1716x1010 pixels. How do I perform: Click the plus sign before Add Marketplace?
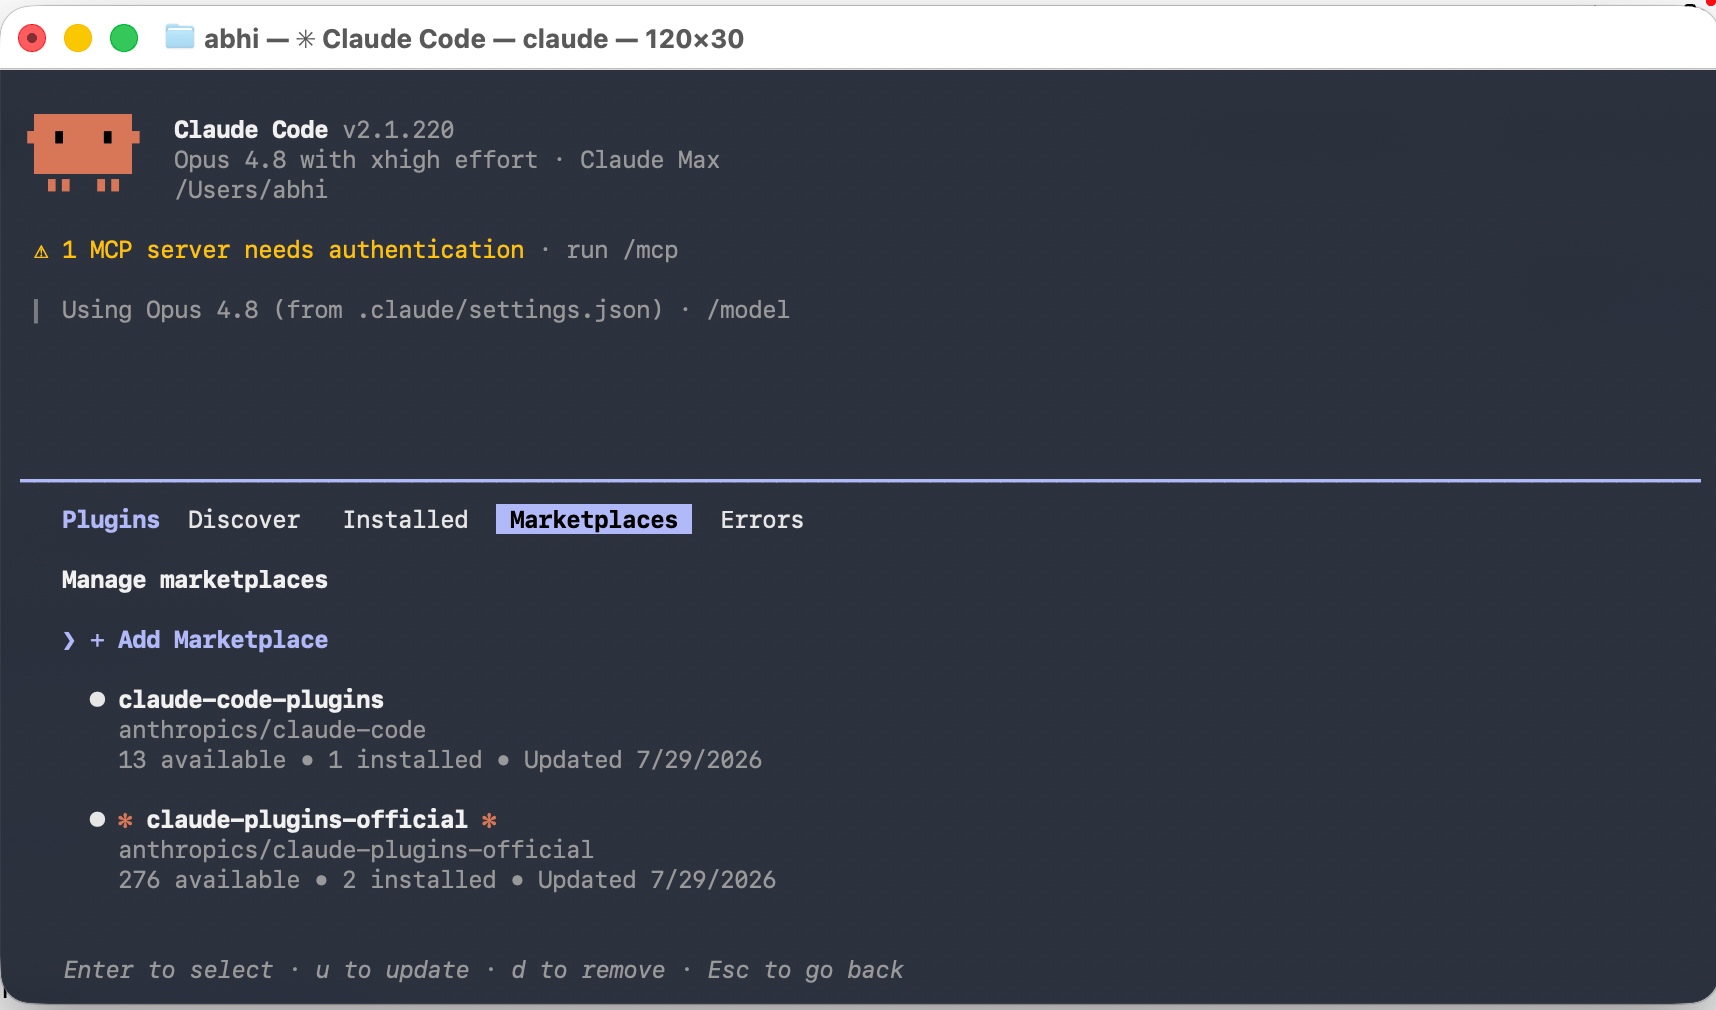97,640
